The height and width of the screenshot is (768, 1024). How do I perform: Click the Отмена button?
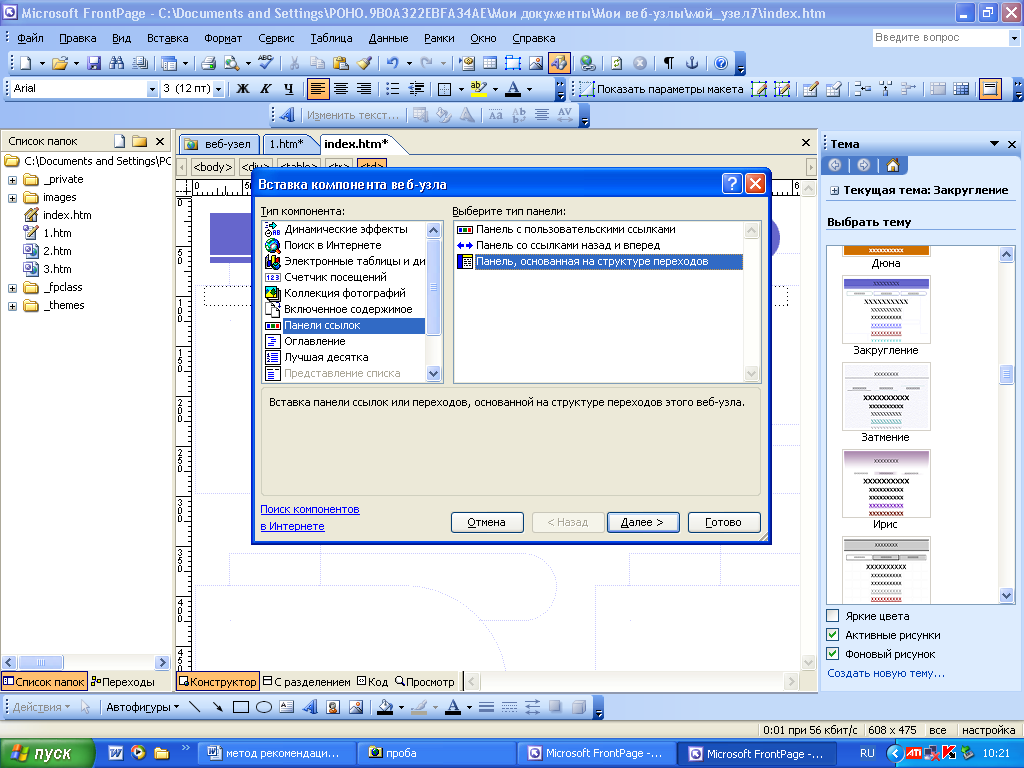coord(487,522)
